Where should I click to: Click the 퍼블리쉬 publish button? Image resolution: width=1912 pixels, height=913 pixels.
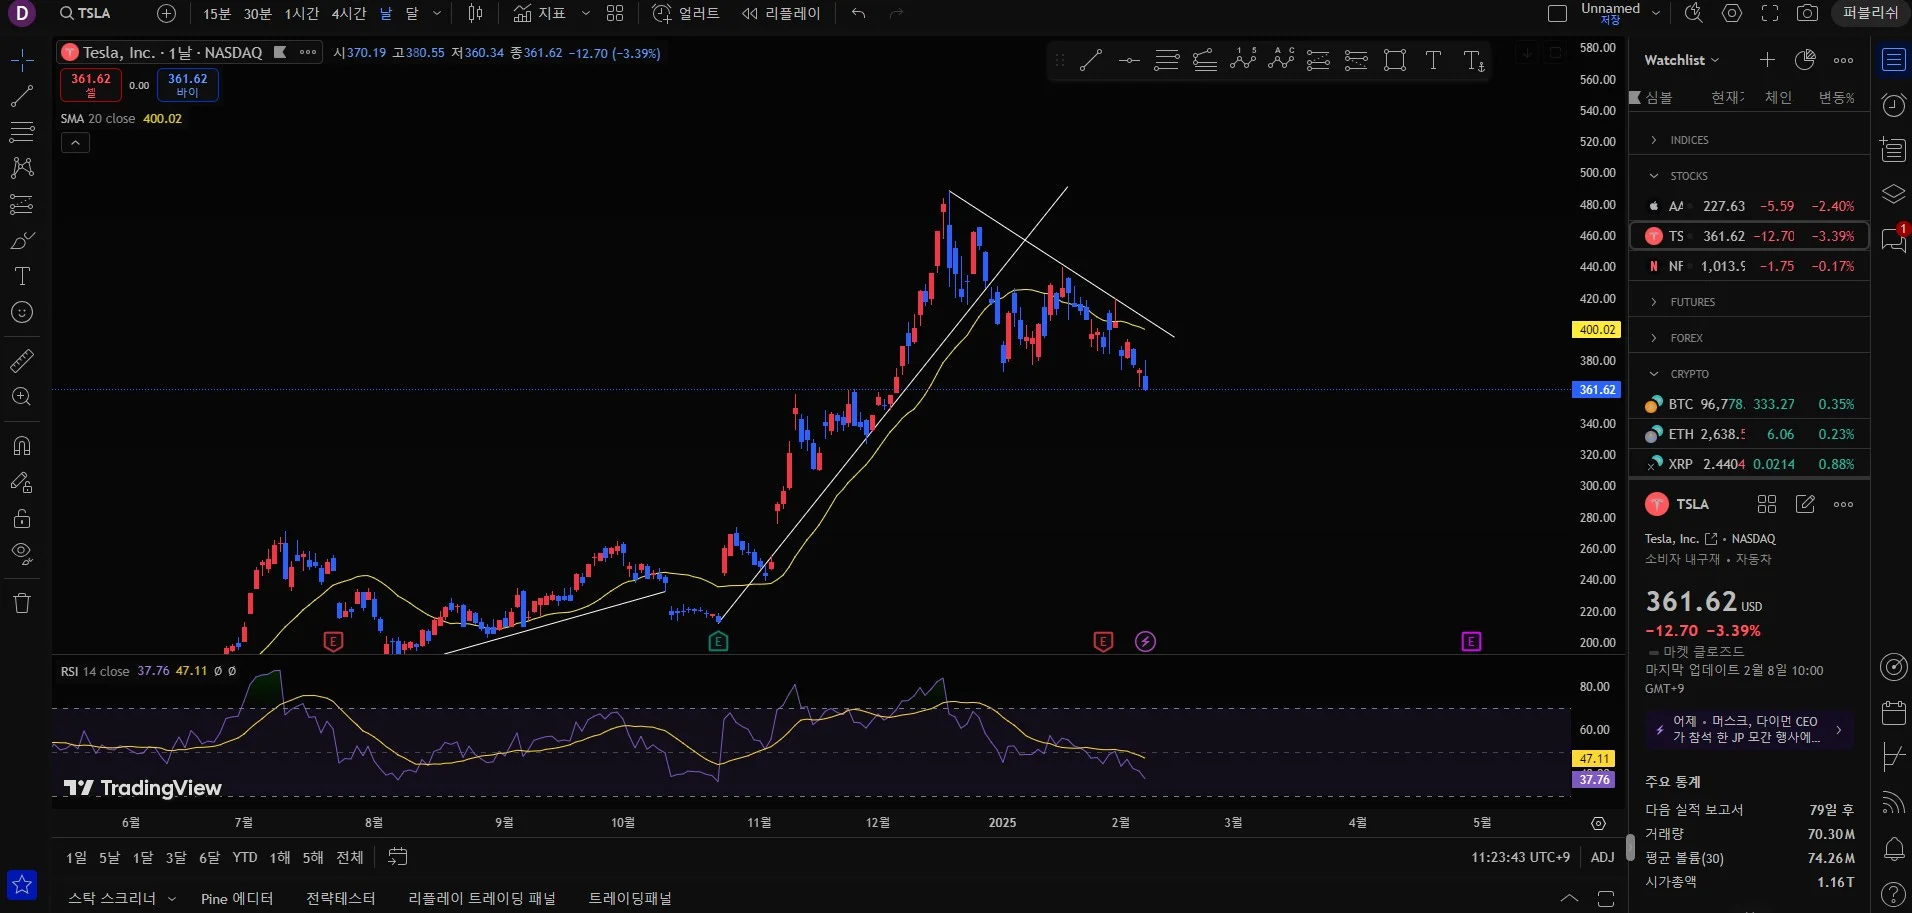pyautogui.click(x=1870, y=13)
